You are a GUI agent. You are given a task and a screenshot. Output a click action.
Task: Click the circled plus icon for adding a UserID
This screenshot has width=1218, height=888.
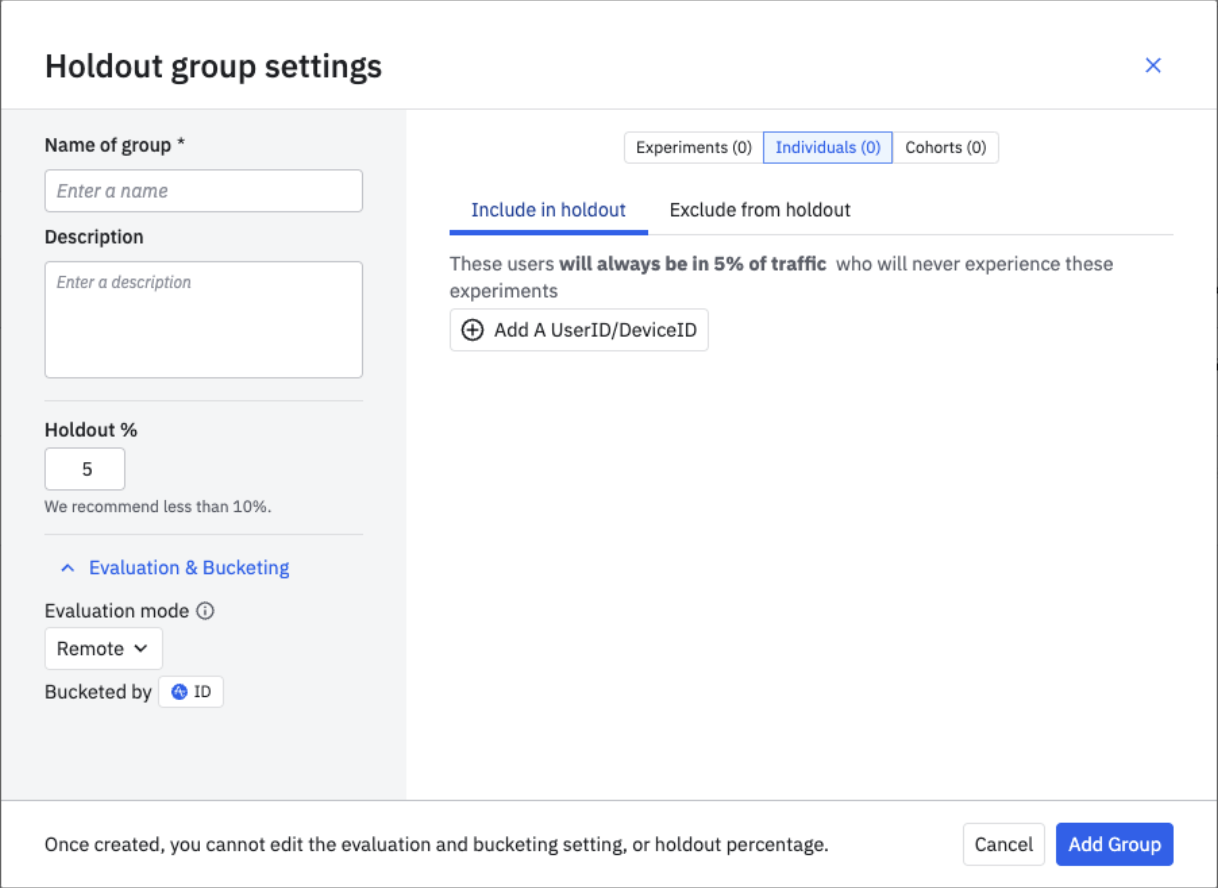(x=472, y=330)
